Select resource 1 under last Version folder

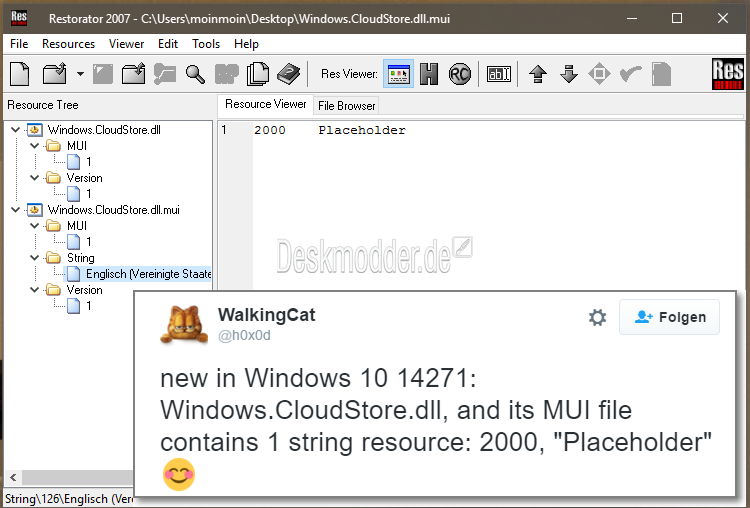[88, 306]
